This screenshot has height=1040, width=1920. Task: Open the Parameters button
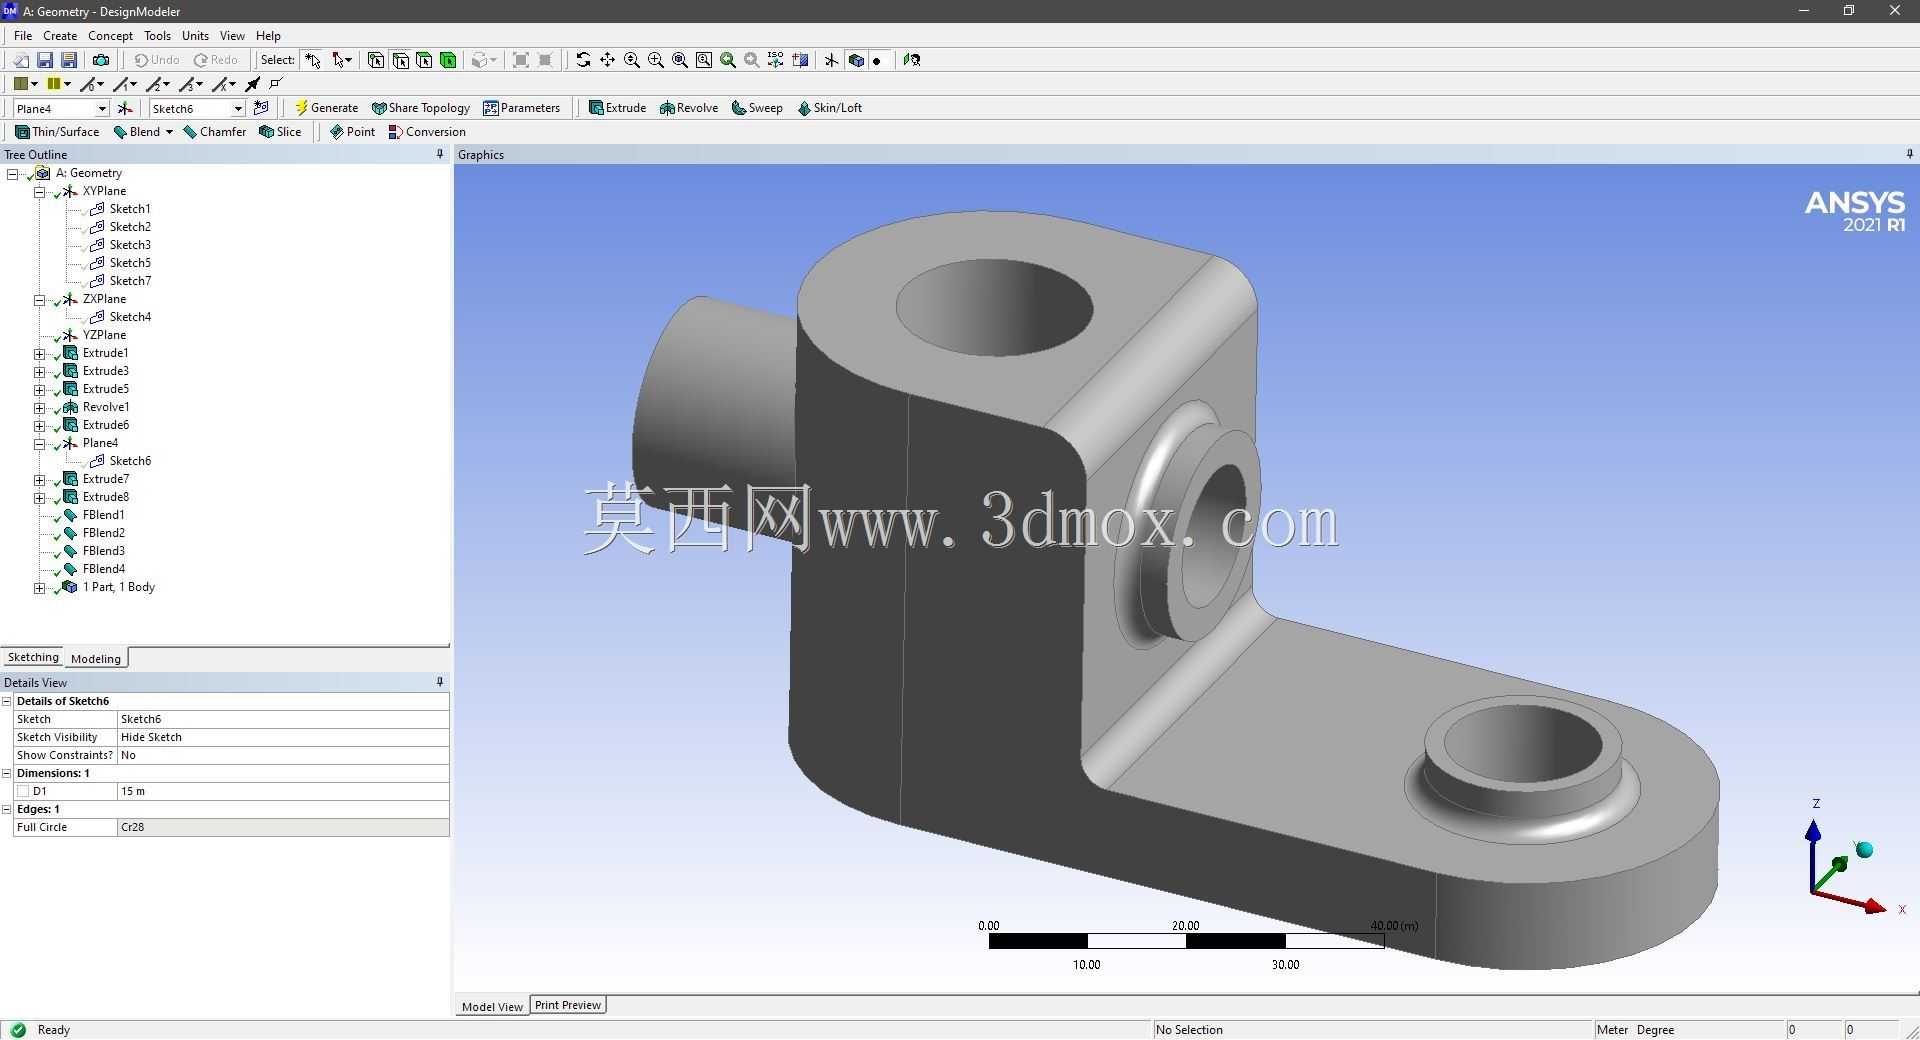521,108
